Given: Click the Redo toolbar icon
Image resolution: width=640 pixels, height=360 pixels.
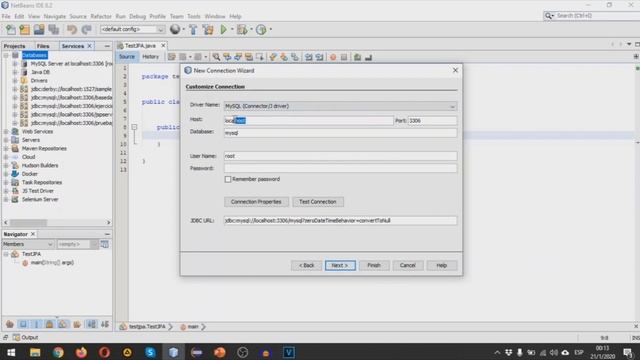Looking at the screenshot, I should coord(86,29).
